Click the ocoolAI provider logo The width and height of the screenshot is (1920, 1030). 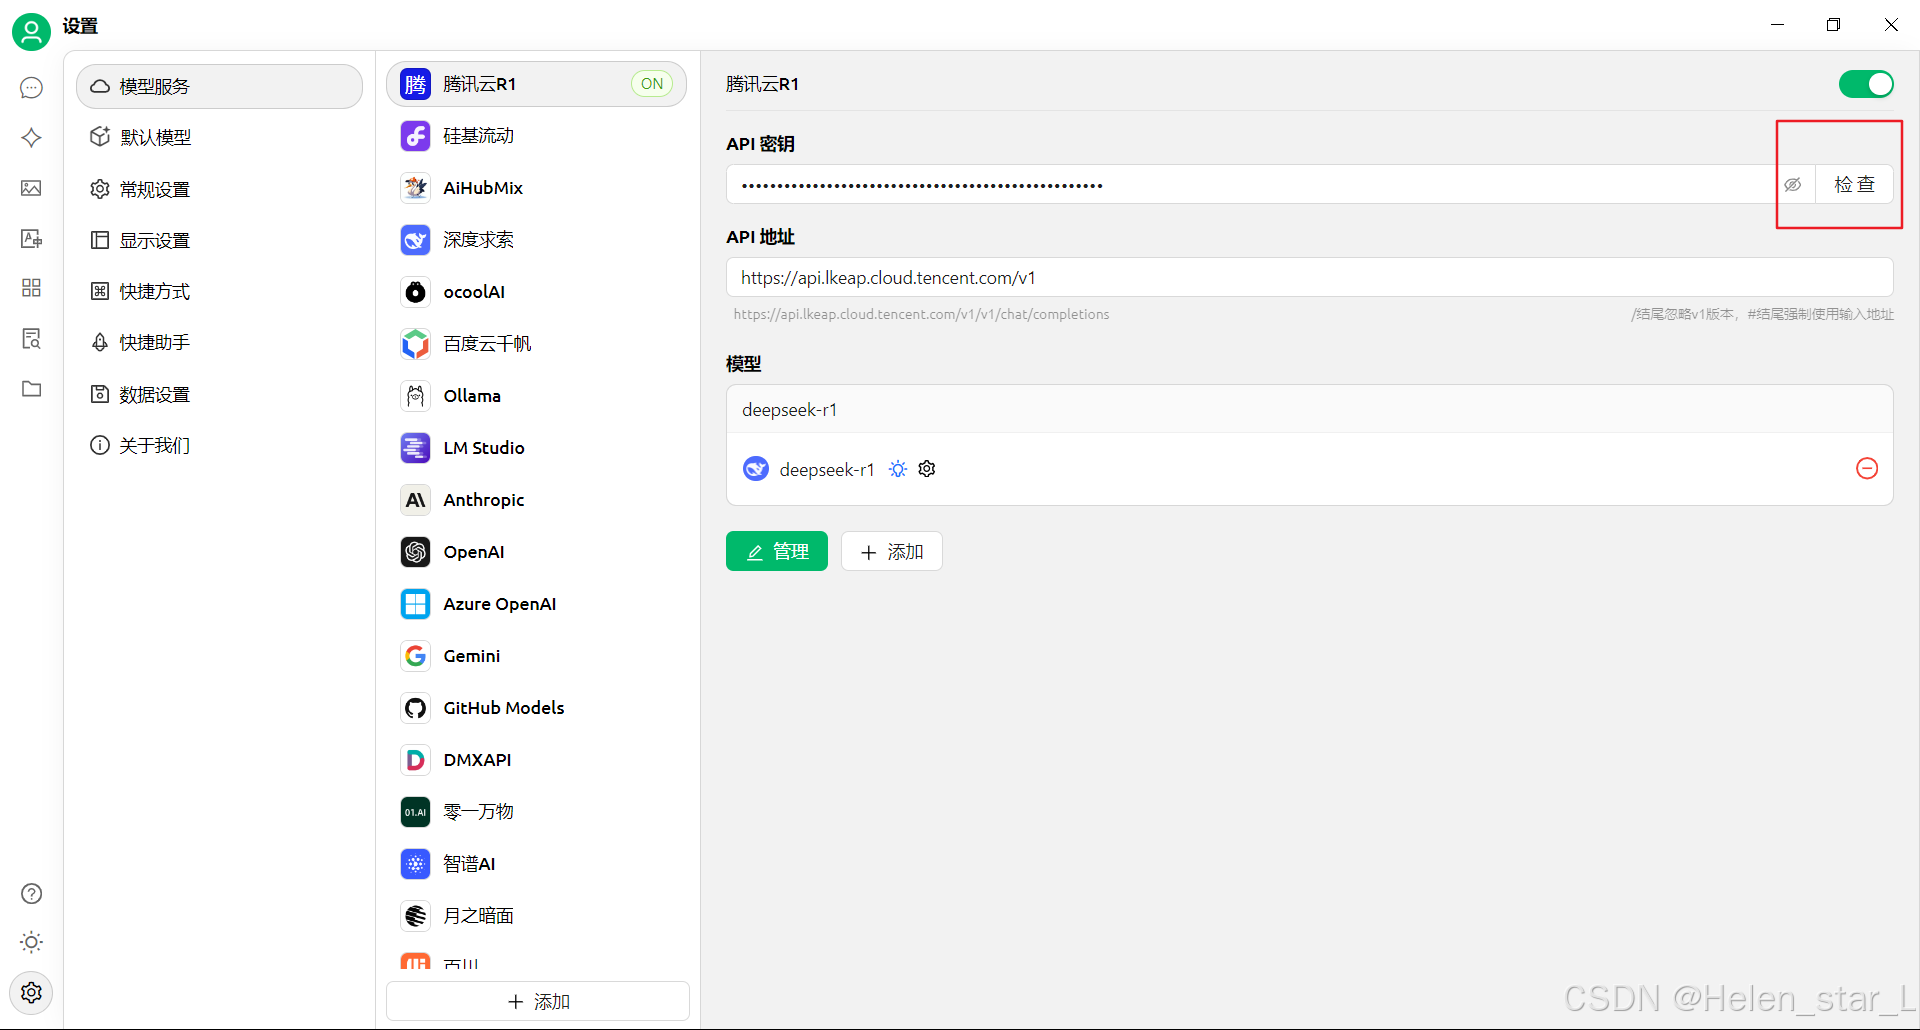pyautogui.click(x=415, y=292)
